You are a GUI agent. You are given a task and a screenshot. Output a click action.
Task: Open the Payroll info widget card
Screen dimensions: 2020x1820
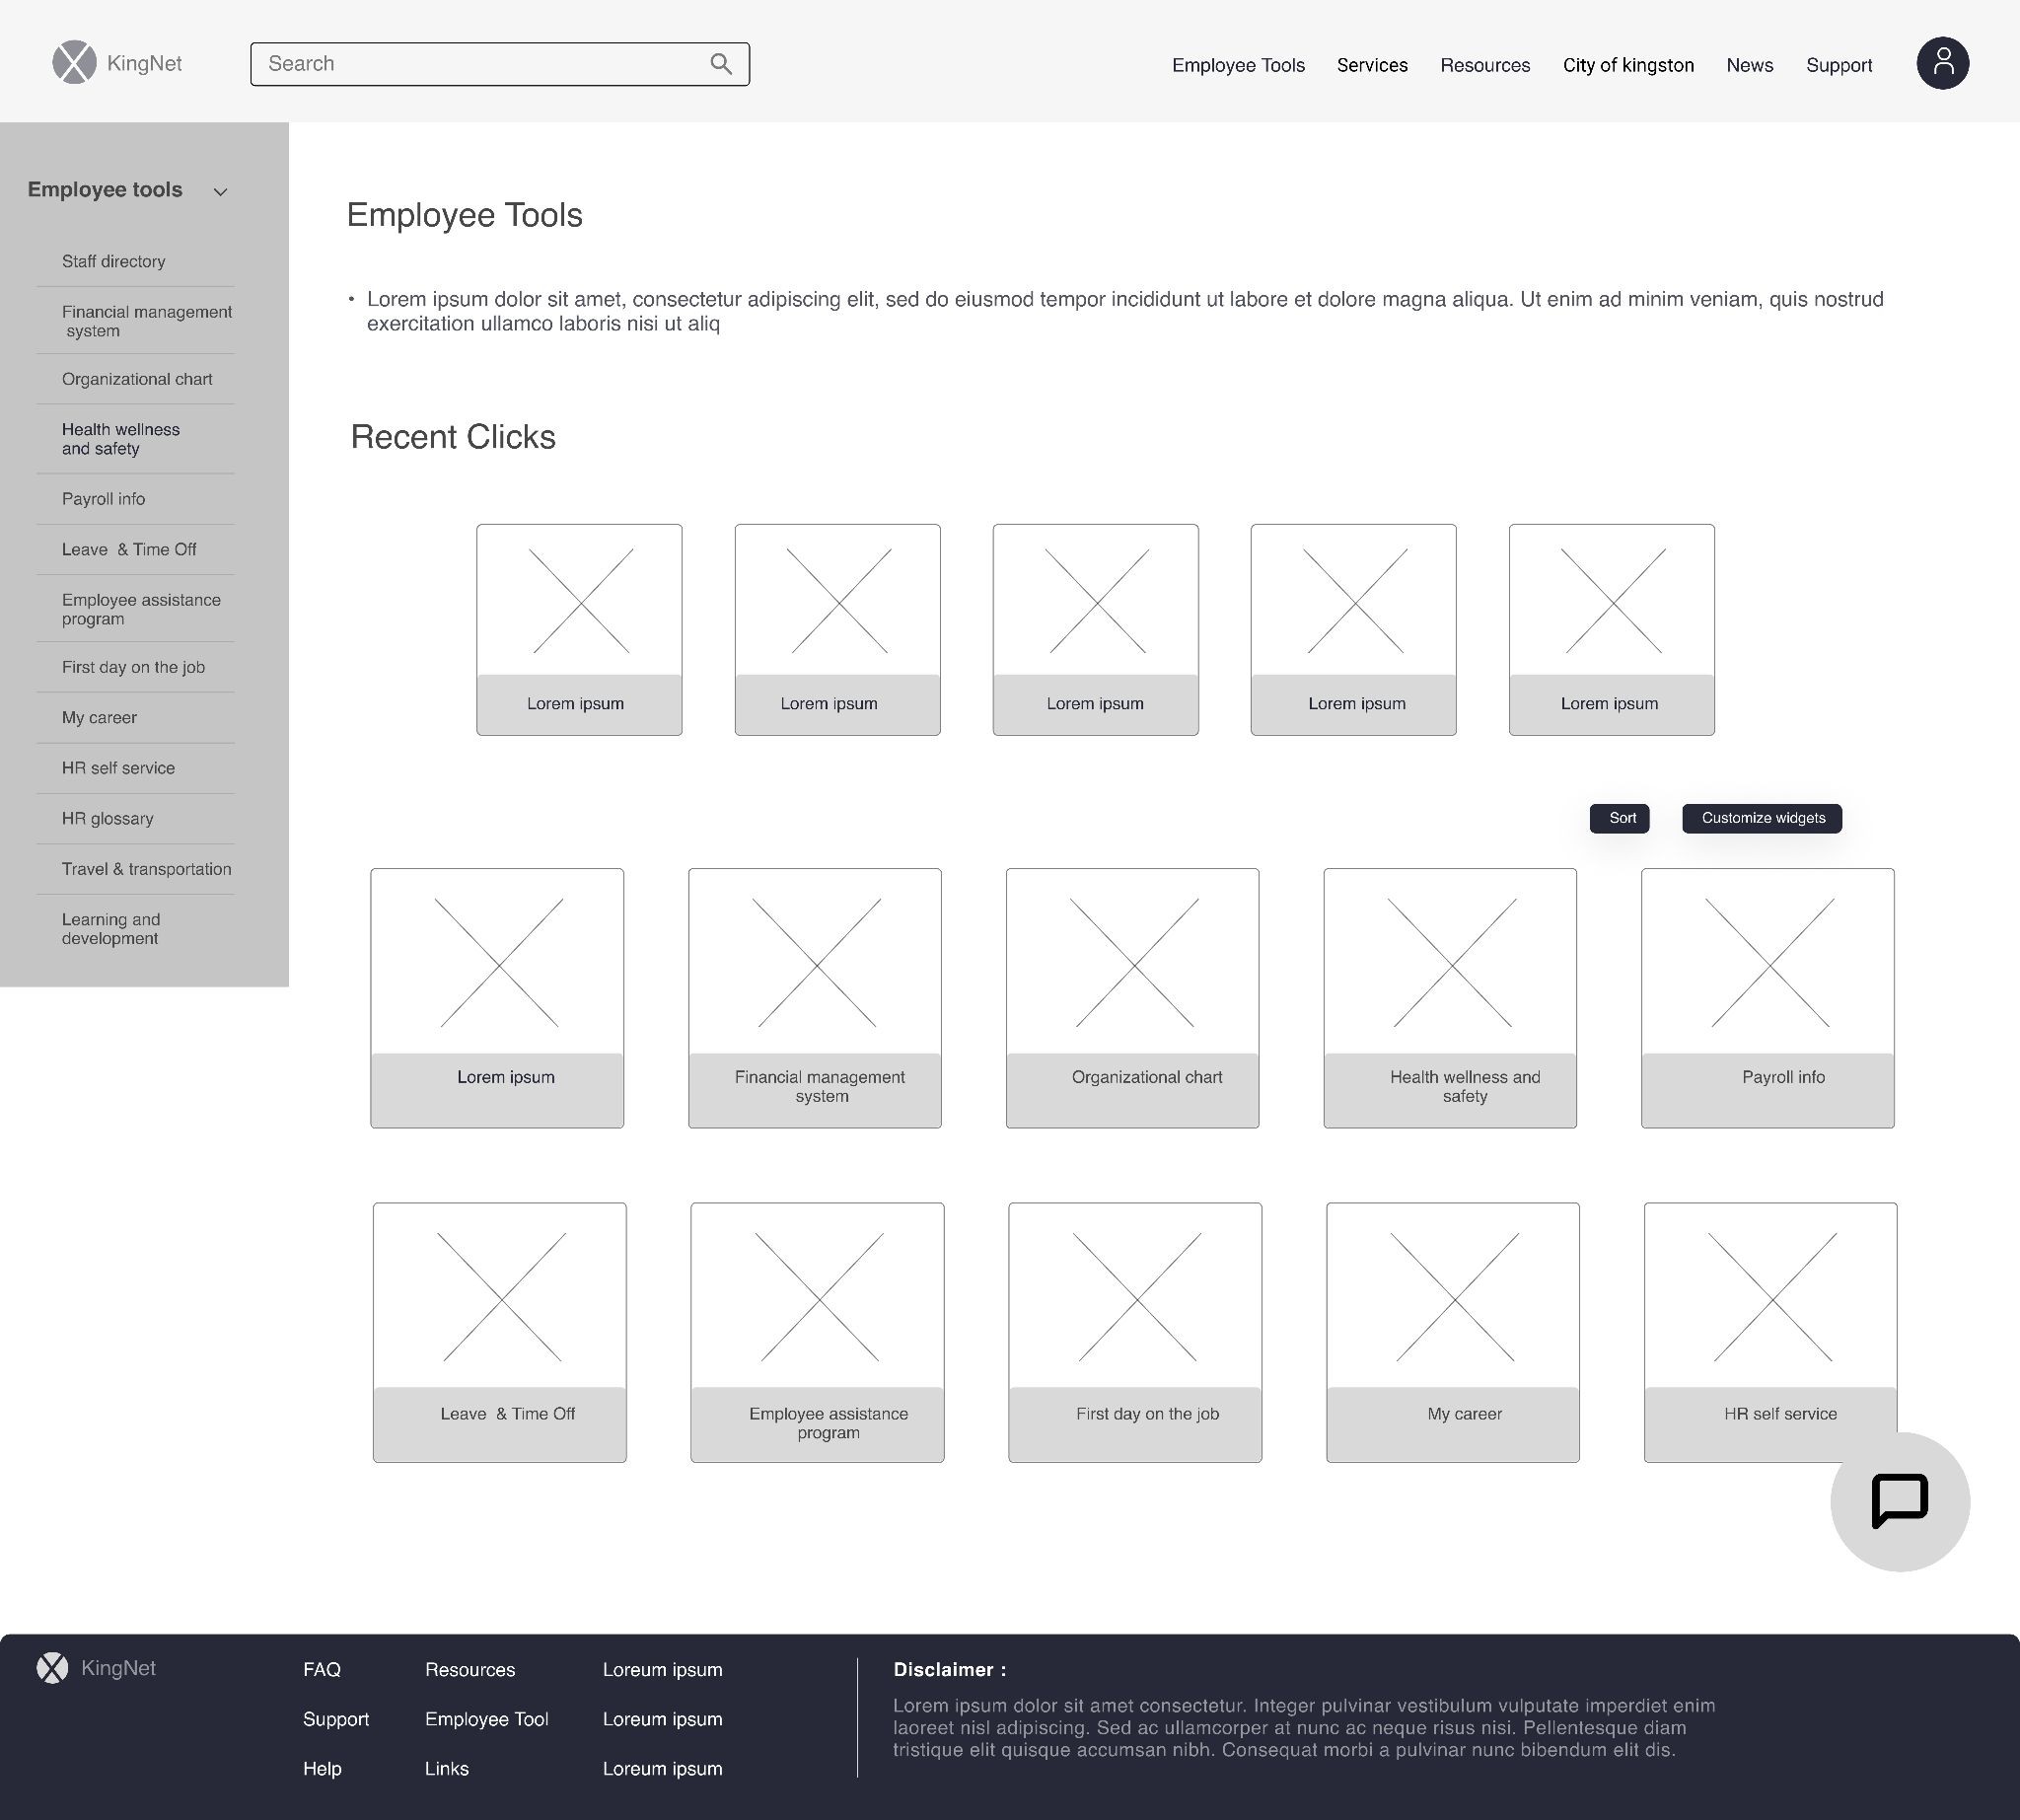coord(1767,998)
